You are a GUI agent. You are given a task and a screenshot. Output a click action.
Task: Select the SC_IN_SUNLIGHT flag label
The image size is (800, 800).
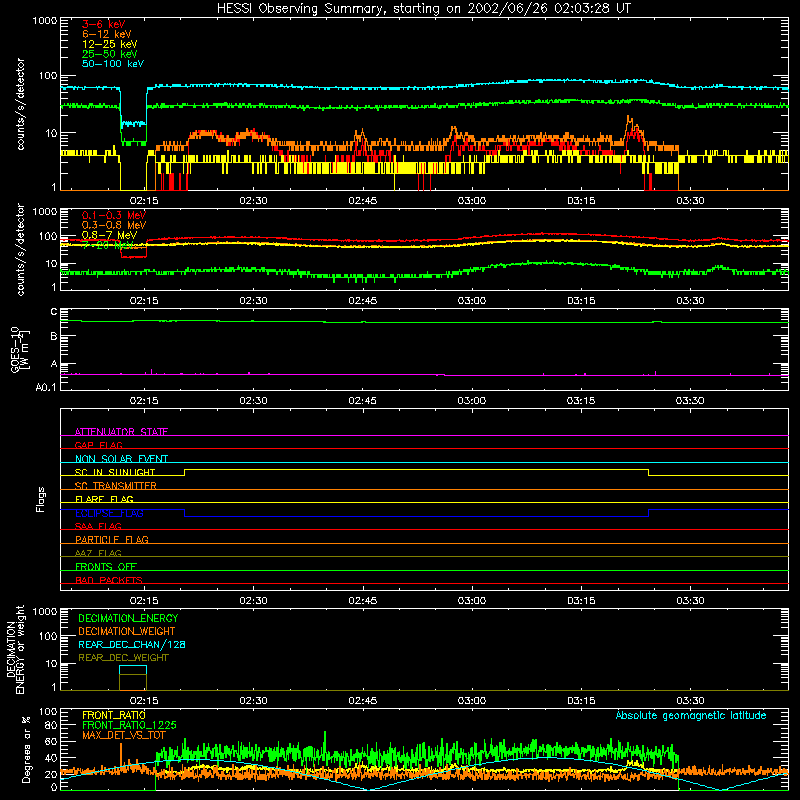115,472
